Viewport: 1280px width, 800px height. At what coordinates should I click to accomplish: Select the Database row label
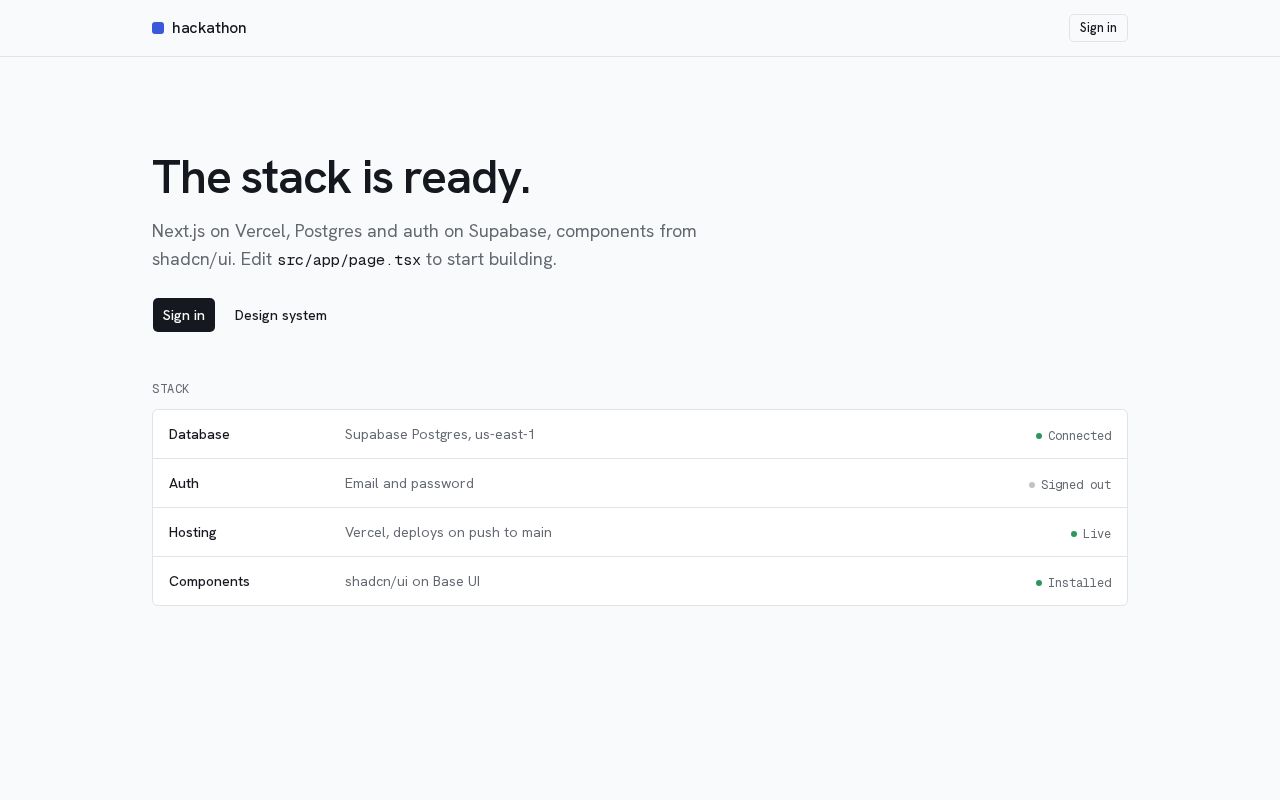tap(199, 434)
